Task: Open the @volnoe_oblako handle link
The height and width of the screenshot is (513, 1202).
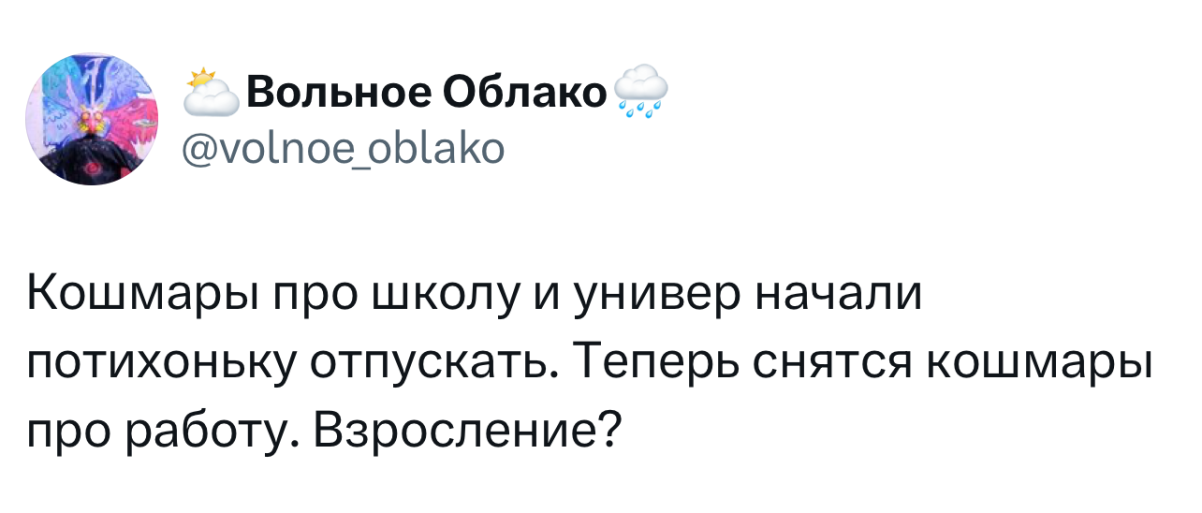Action: coord(347,151)
